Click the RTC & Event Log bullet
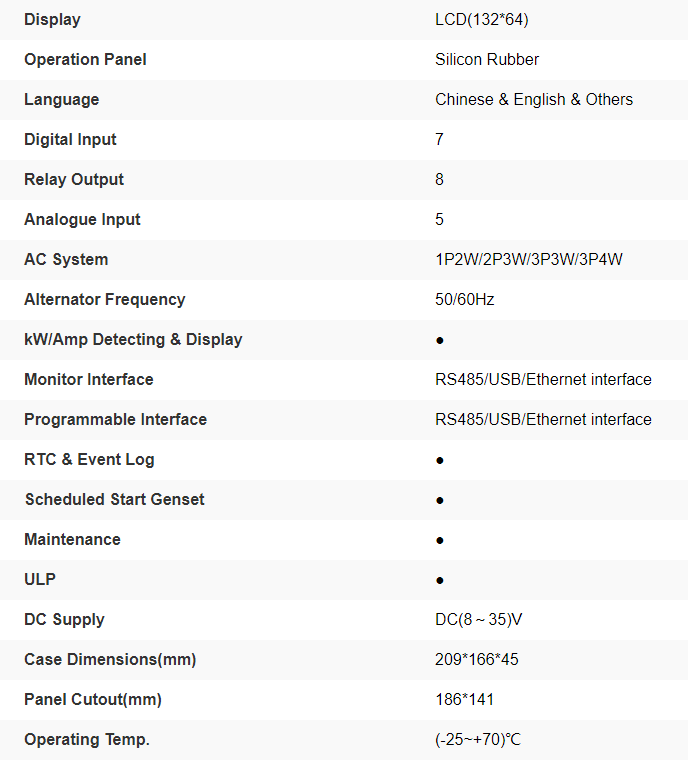The height and width of the screenshot is (771, 688). click(440, 460)
